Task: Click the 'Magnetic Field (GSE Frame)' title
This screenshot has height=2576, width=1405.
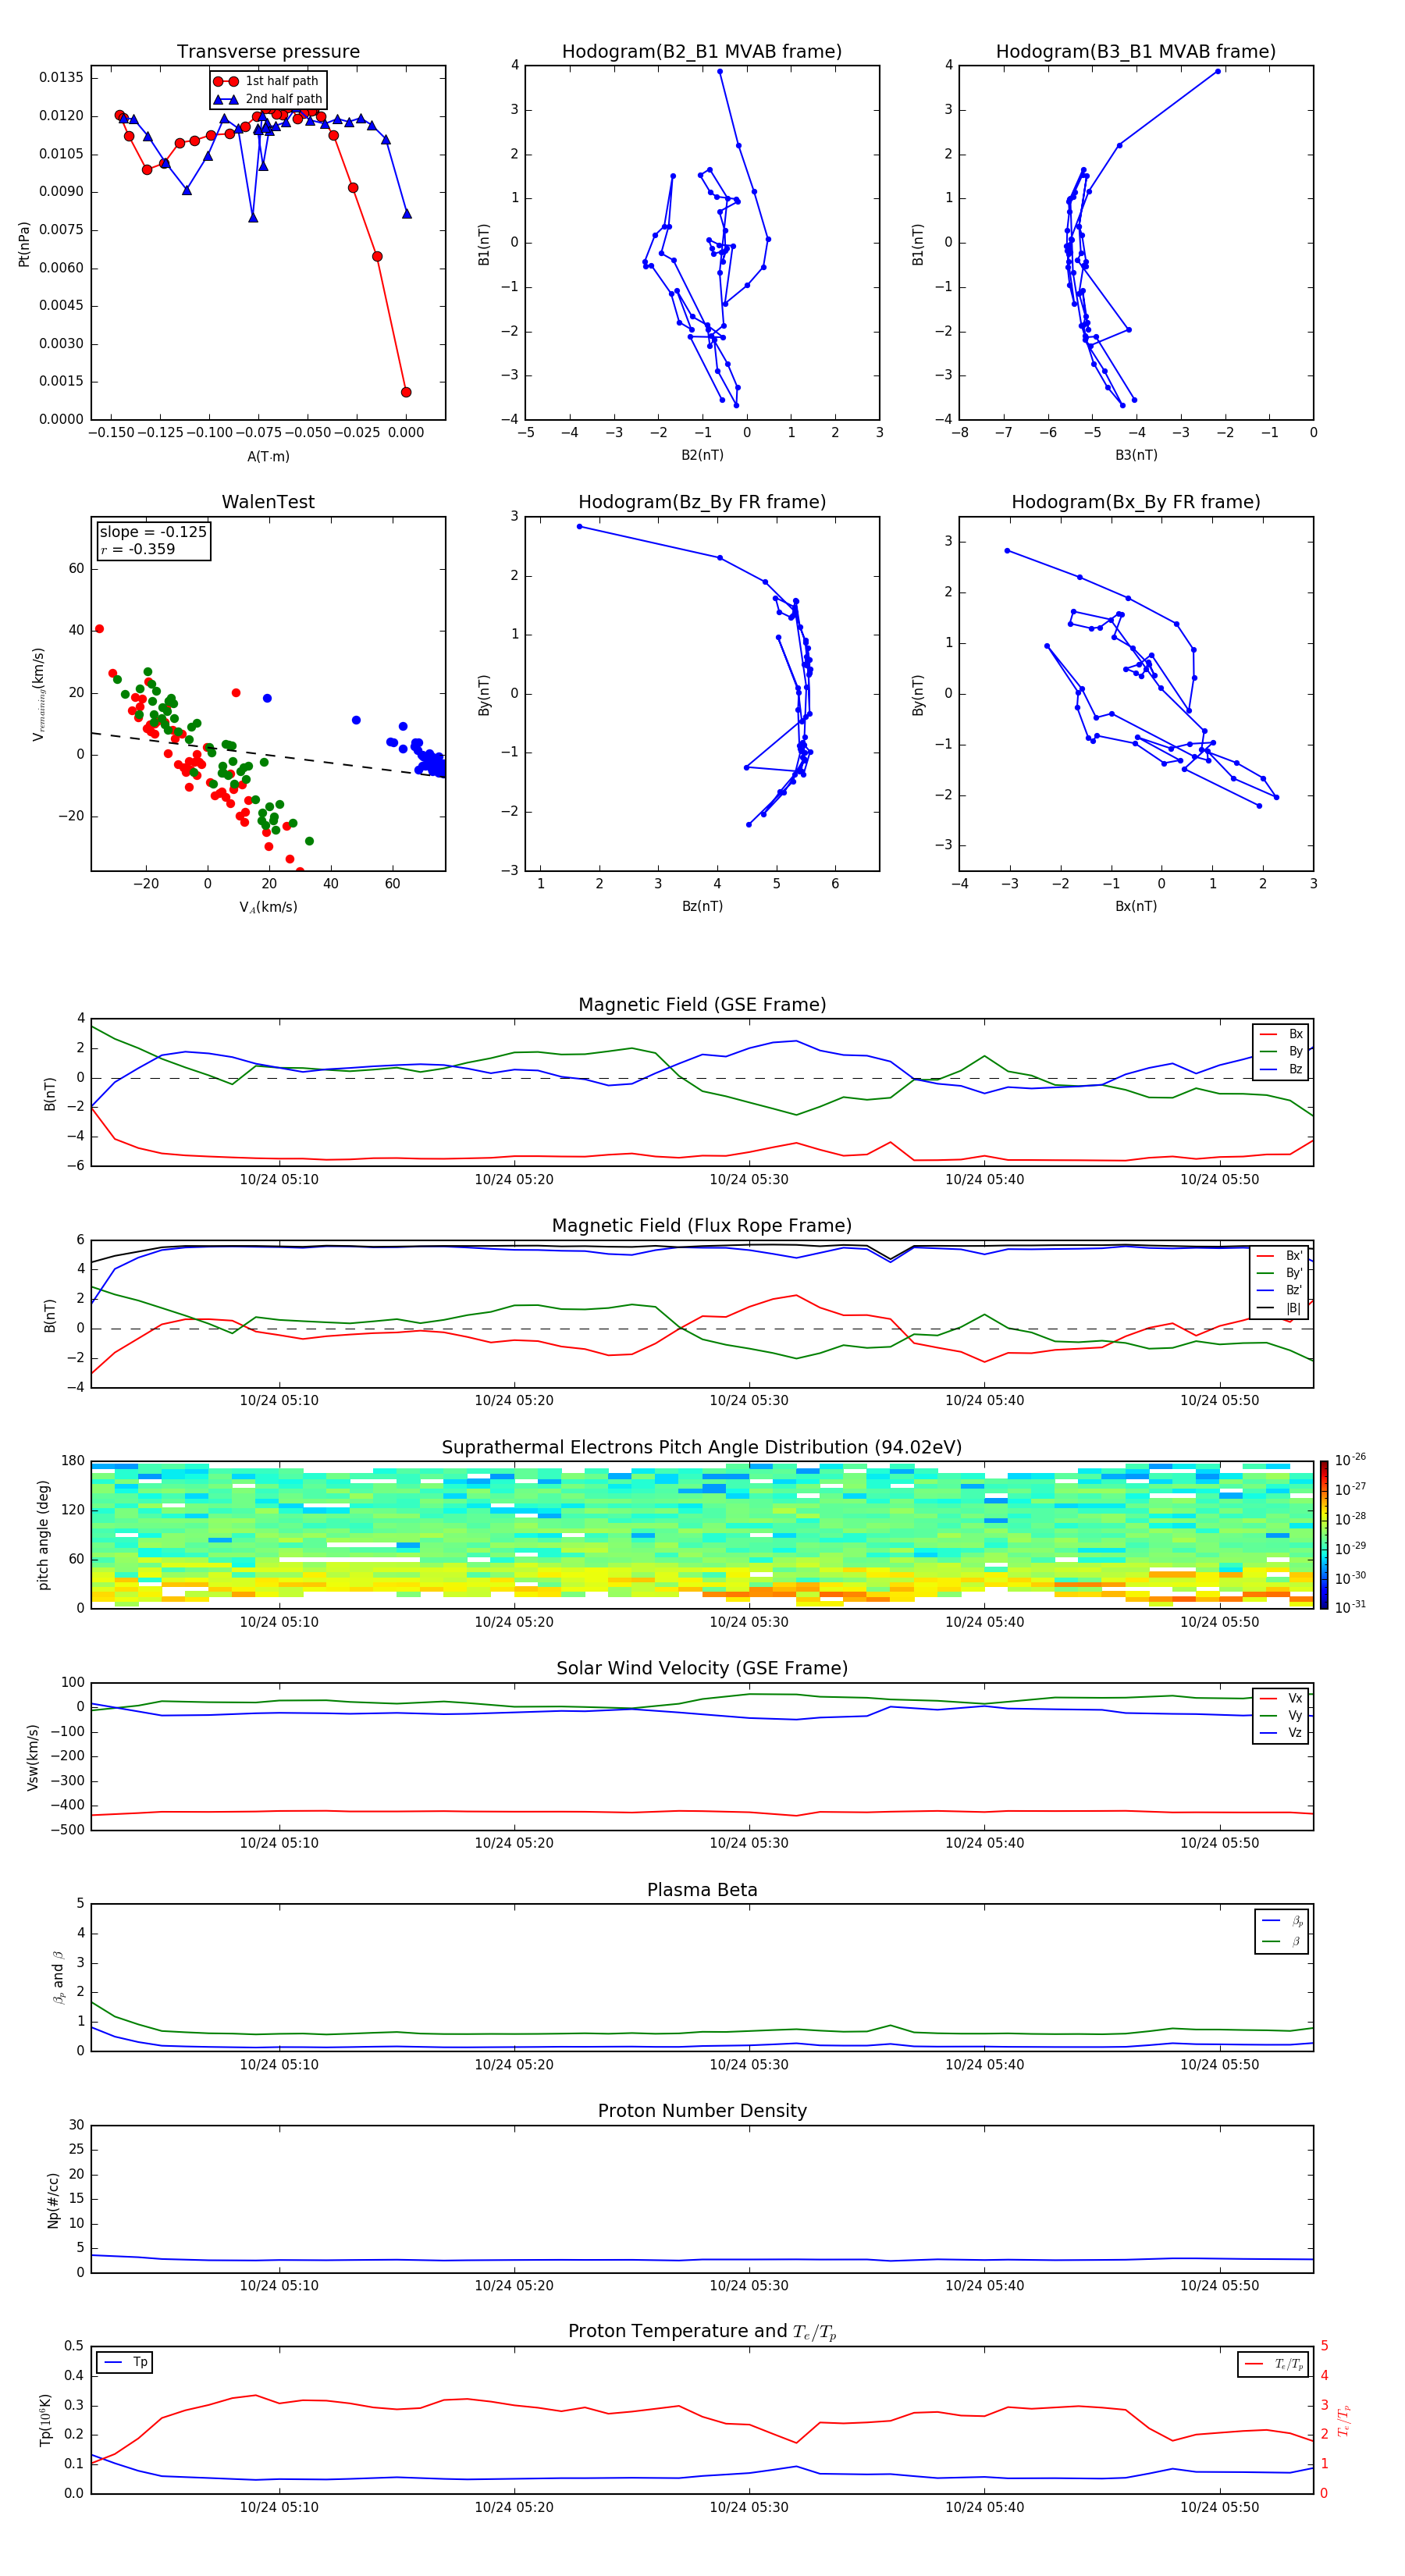Action: coord(701,1005)
